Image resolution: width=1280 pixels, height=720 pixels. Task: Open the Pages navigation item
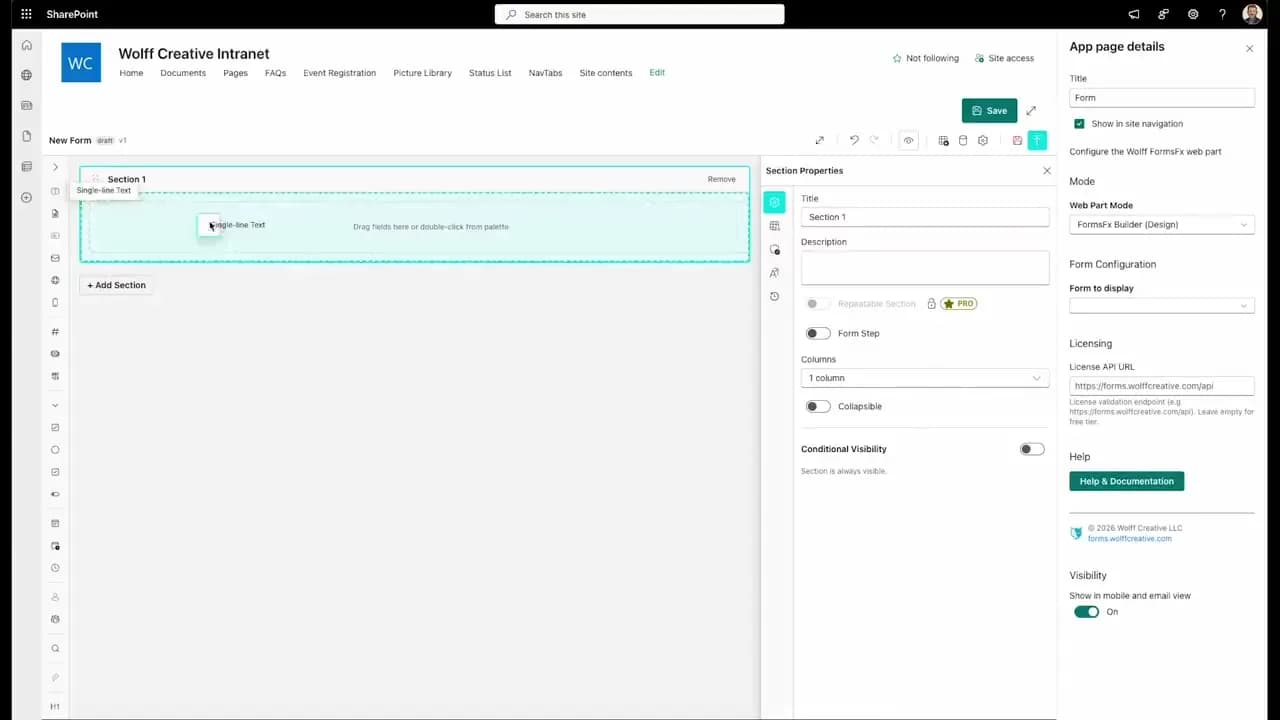click(x=235, y=73)
